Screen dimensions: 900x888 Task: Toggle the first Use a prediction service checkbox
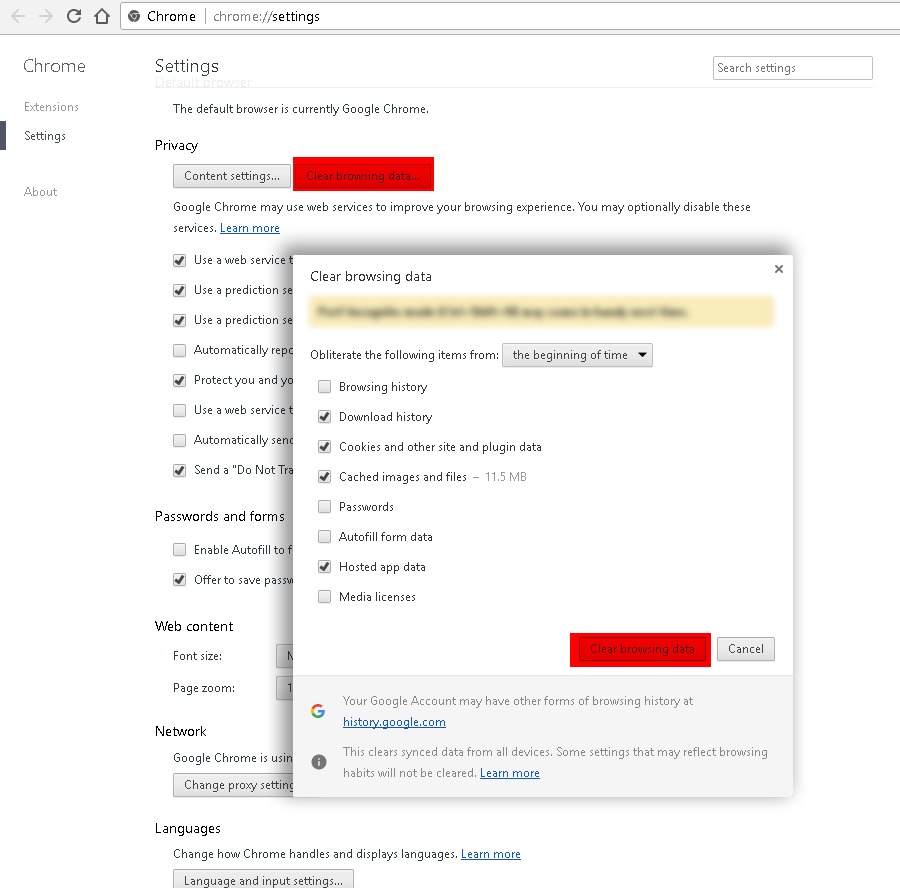click(x=180, y=290)
